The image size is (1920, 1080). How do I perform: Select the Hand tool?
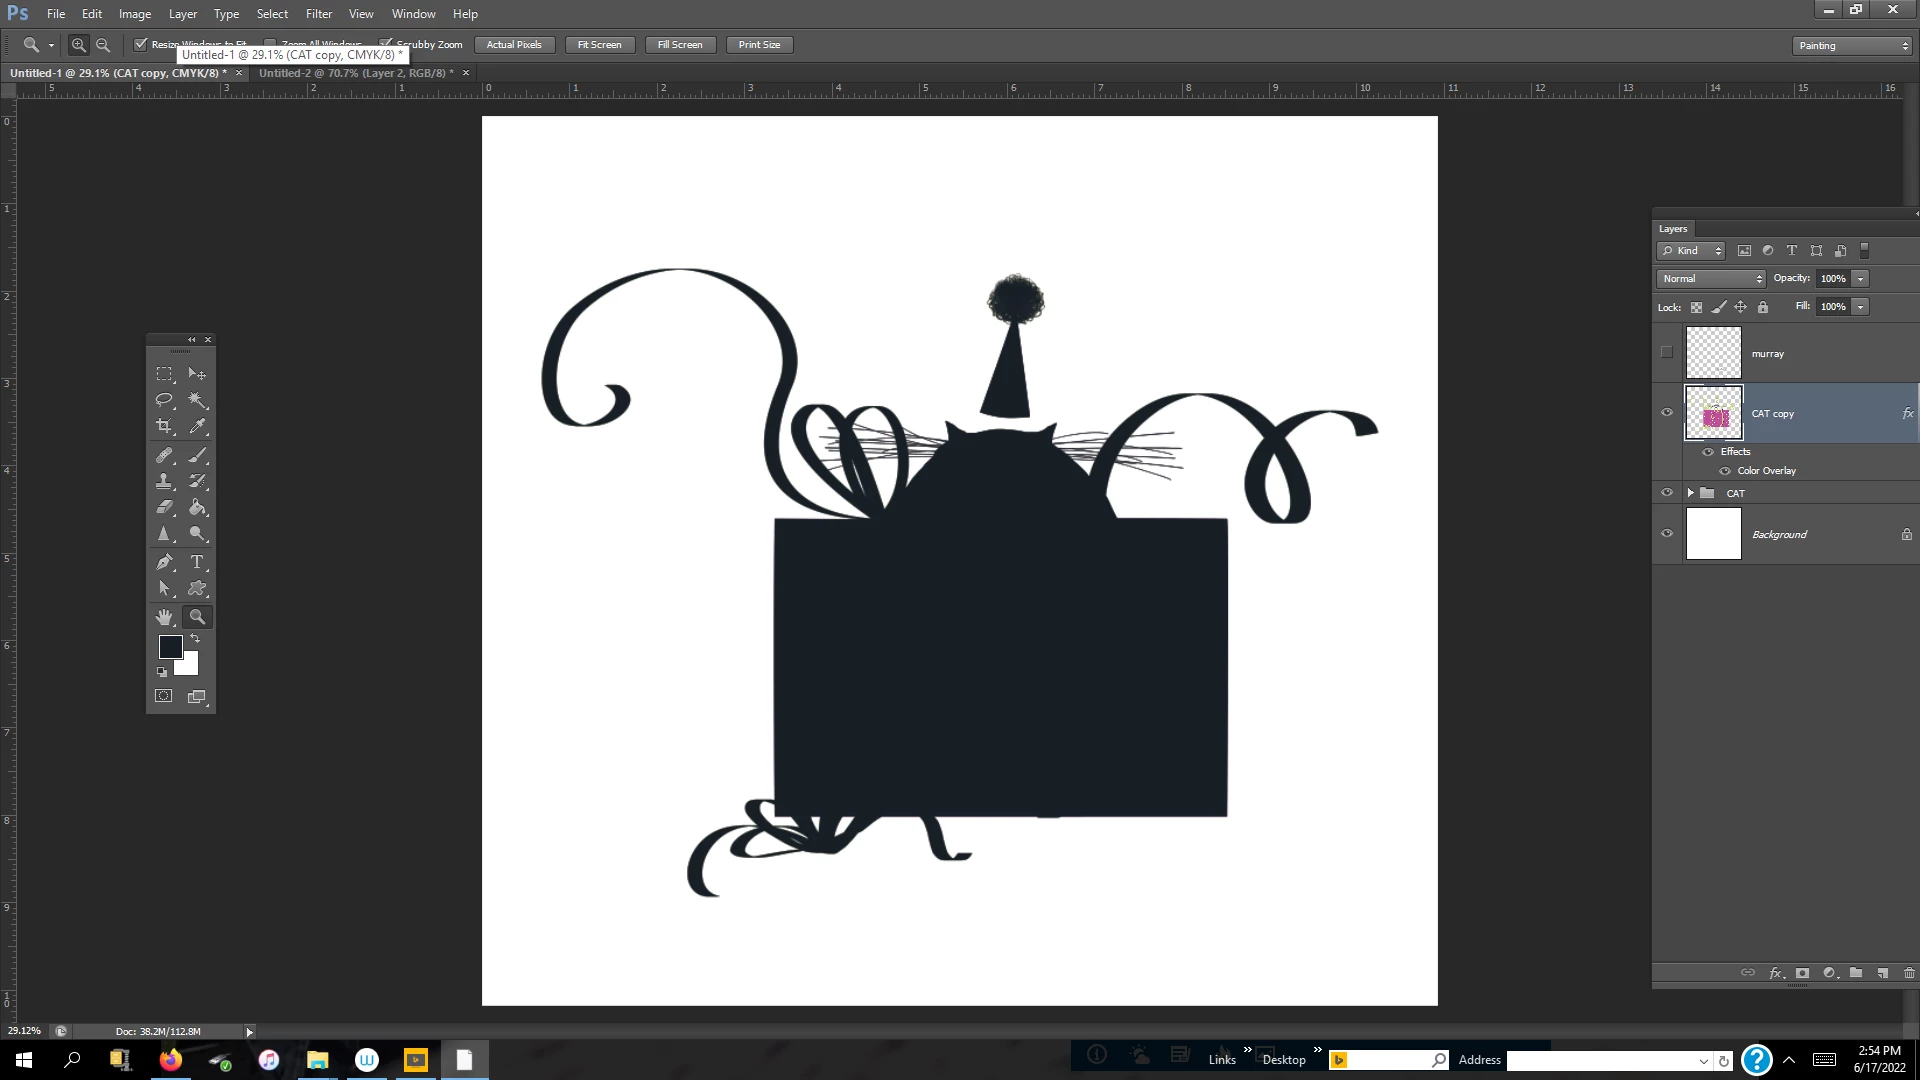(164, 617)
